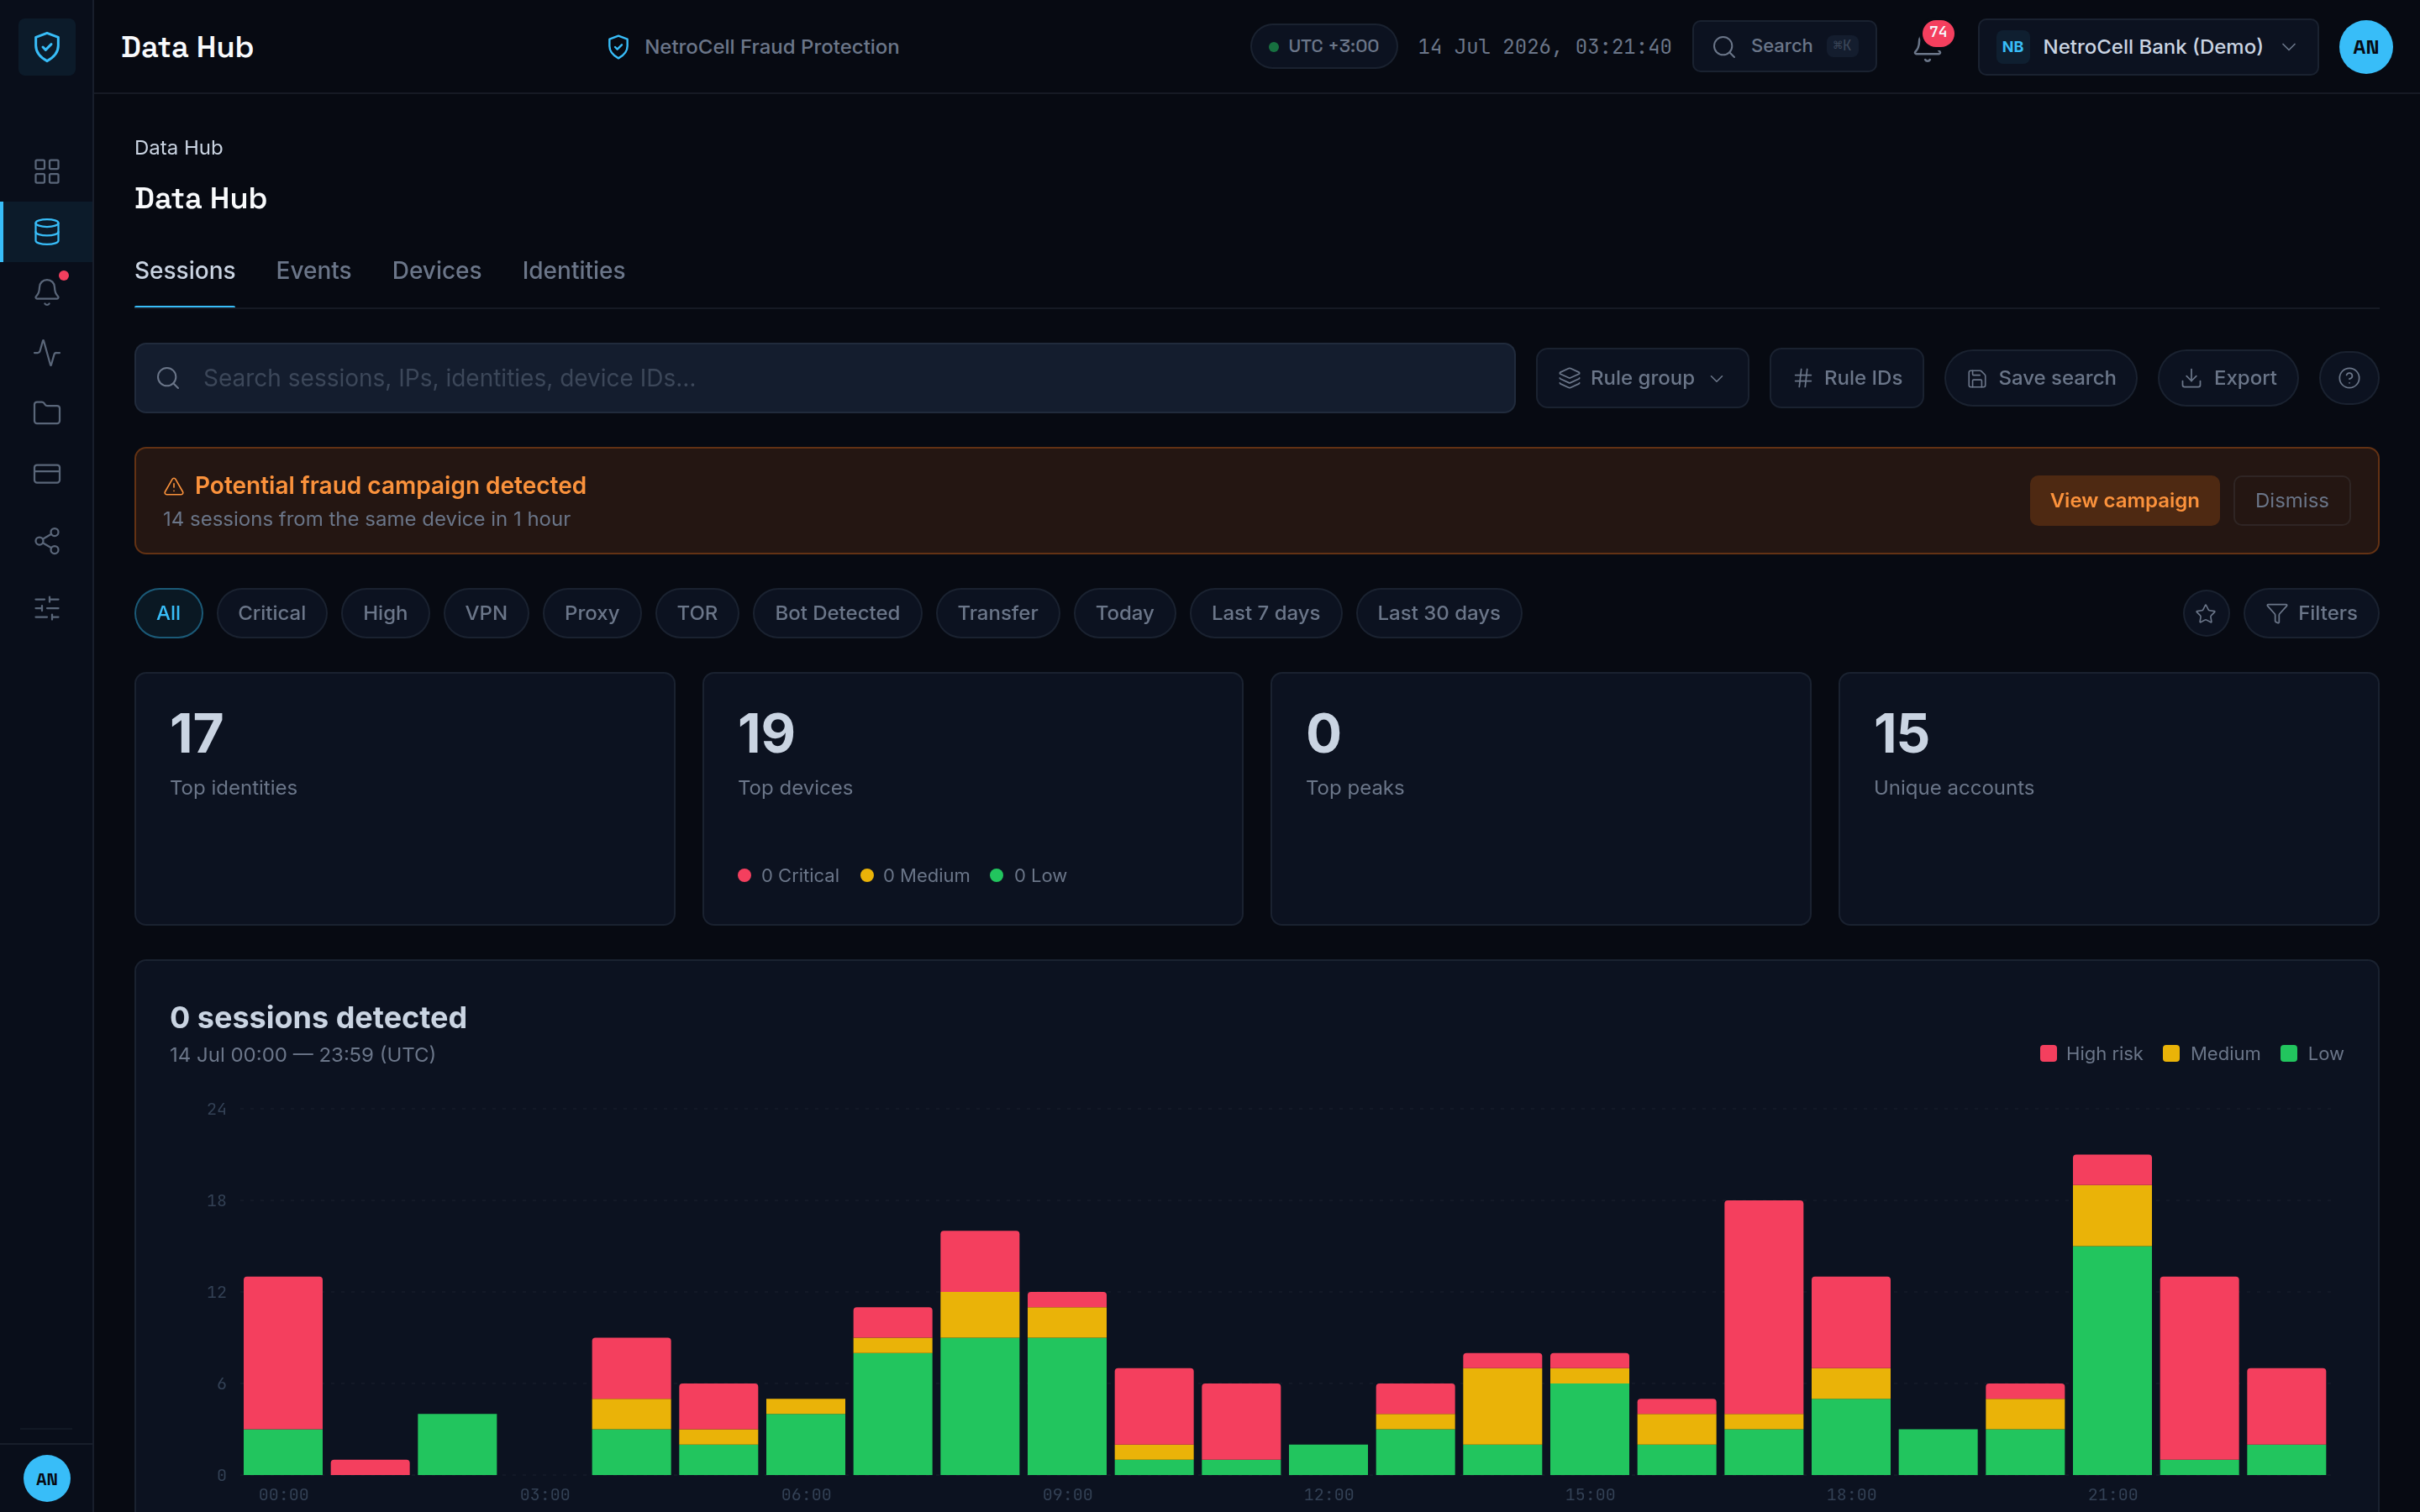Toggle the Last 30 days chip
This screenshot has height=1512, width=2420.
click(1438, 613)
